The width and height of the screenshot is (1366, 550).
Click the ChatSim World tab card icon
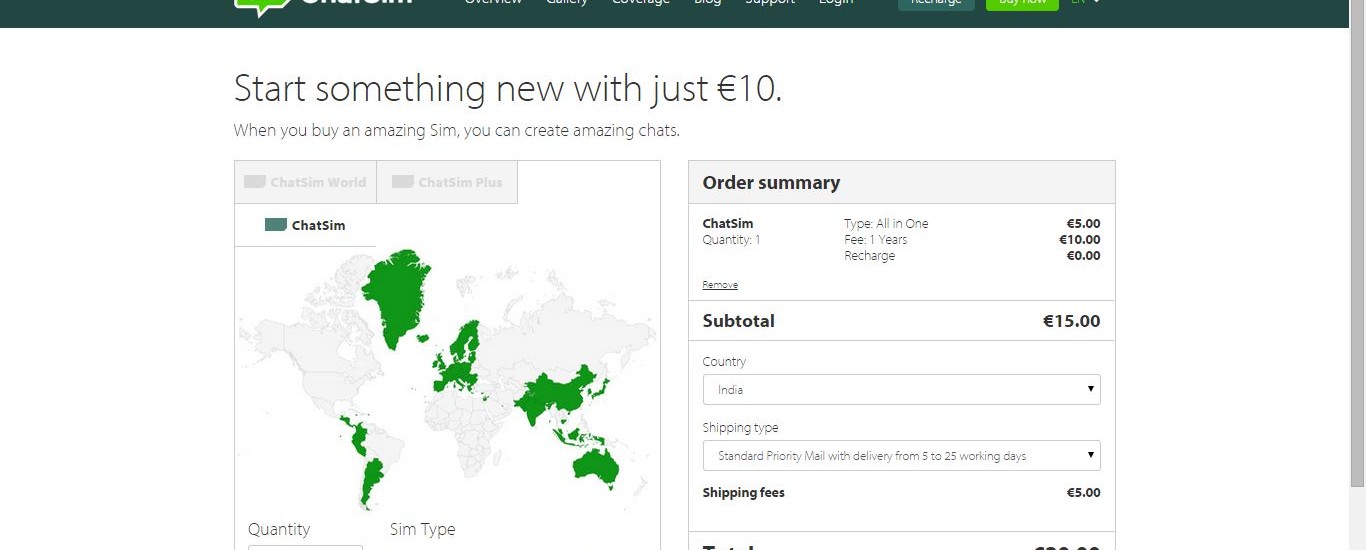(x=255, y=182)
